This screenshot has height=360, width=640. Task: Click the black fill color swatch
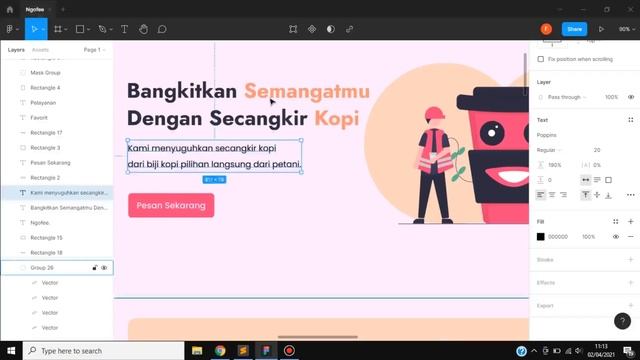click(x=540, y=237)
